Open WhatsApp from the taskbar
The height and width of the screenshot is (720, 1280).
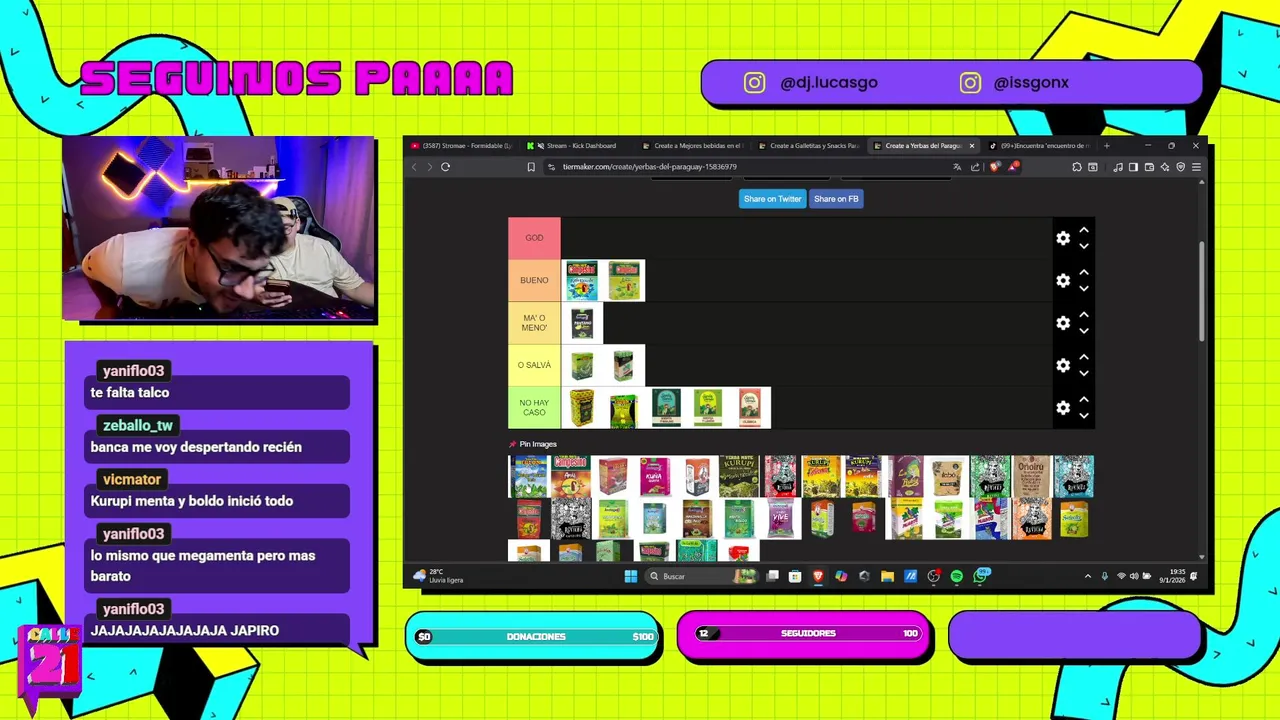pos(980,576)
